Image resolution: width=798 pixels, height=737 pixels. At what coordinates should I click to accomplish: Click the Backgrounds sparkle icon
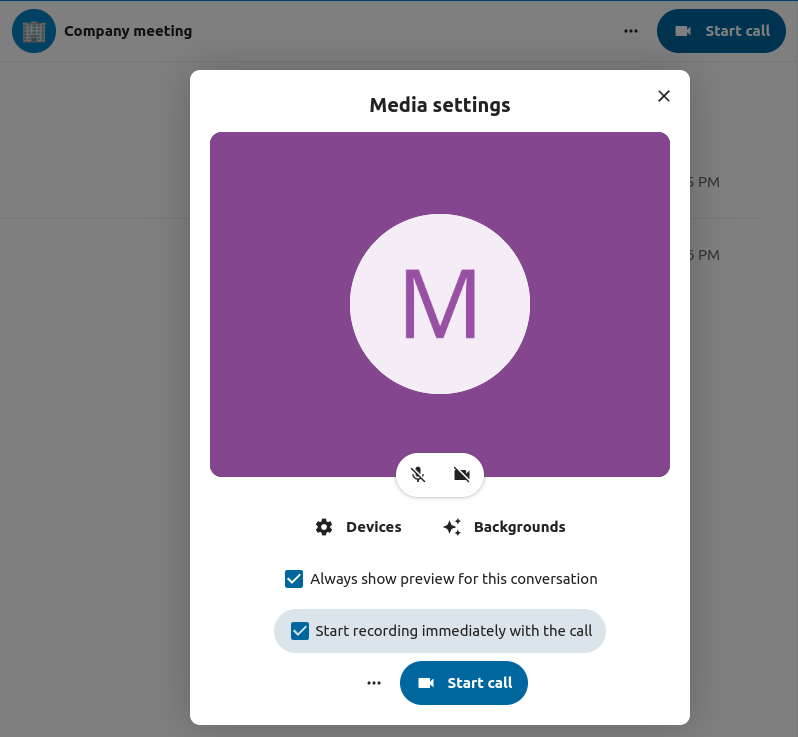[x=452, y=527]
